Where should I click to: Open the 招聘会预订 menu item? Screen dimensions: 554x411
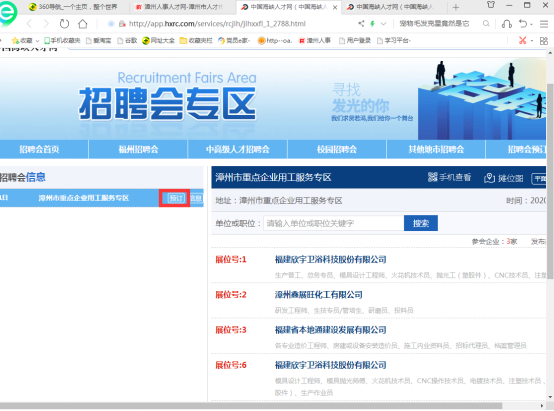[516, 149]
